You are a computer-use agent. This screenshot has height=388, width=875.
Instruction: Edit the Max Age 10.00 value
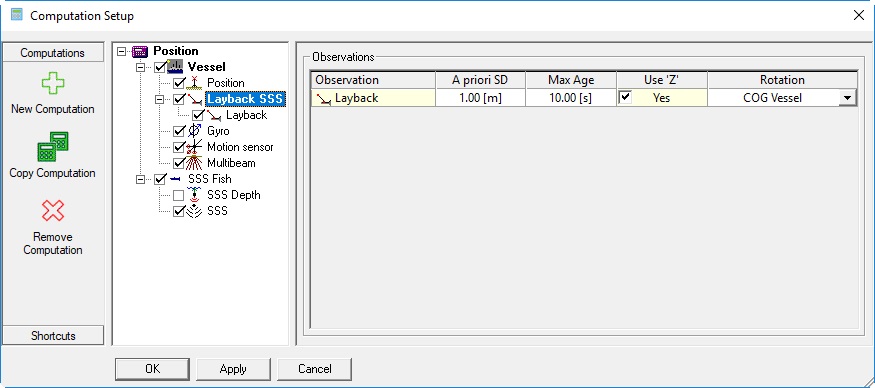click(570, 98)
